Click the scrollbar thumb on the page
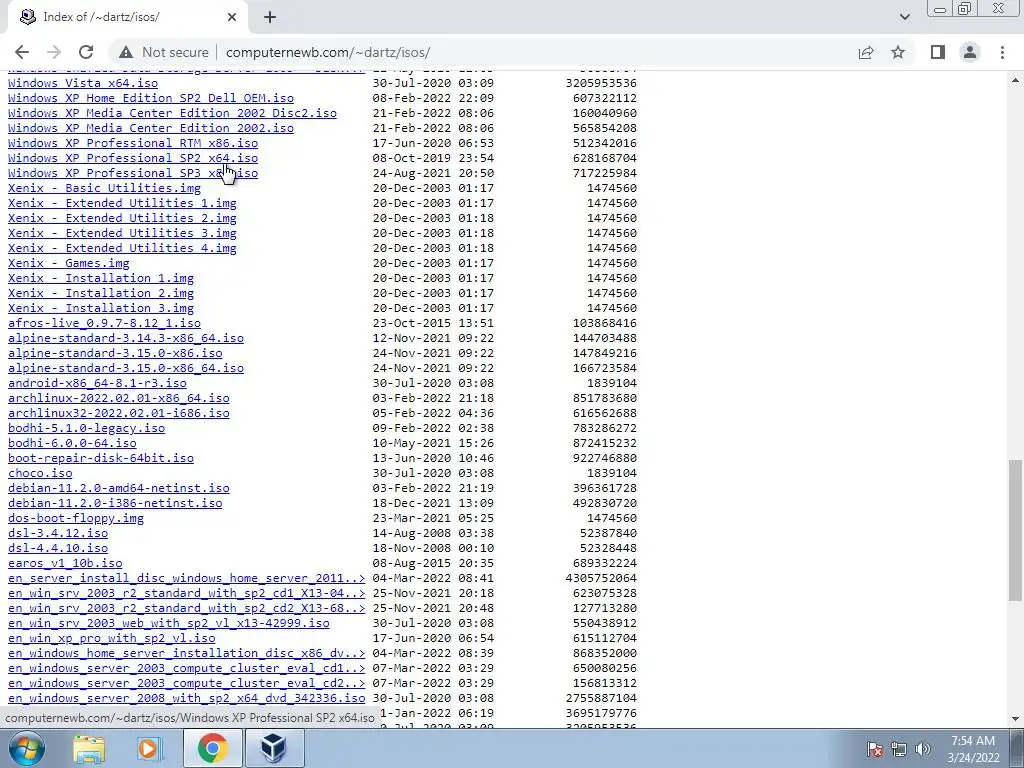This screenshot has width=1024, height=768. point(1015,530)
